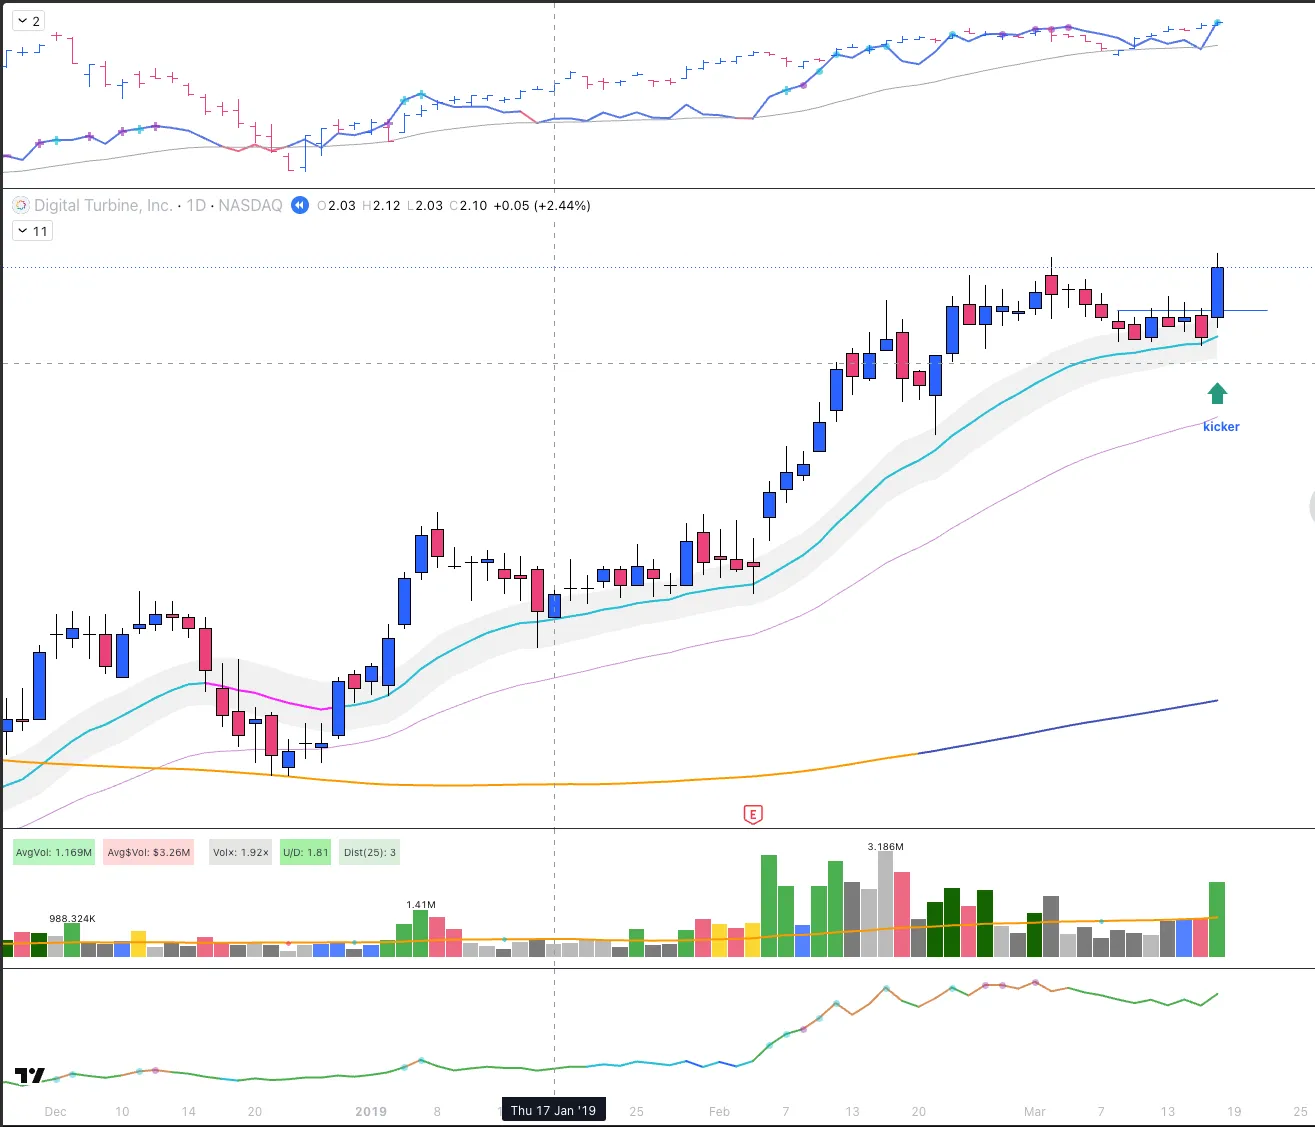This screenshot has height=1127, width=1315.
Task: Open the earnings 'E' marker
Action: click(753, 814)
